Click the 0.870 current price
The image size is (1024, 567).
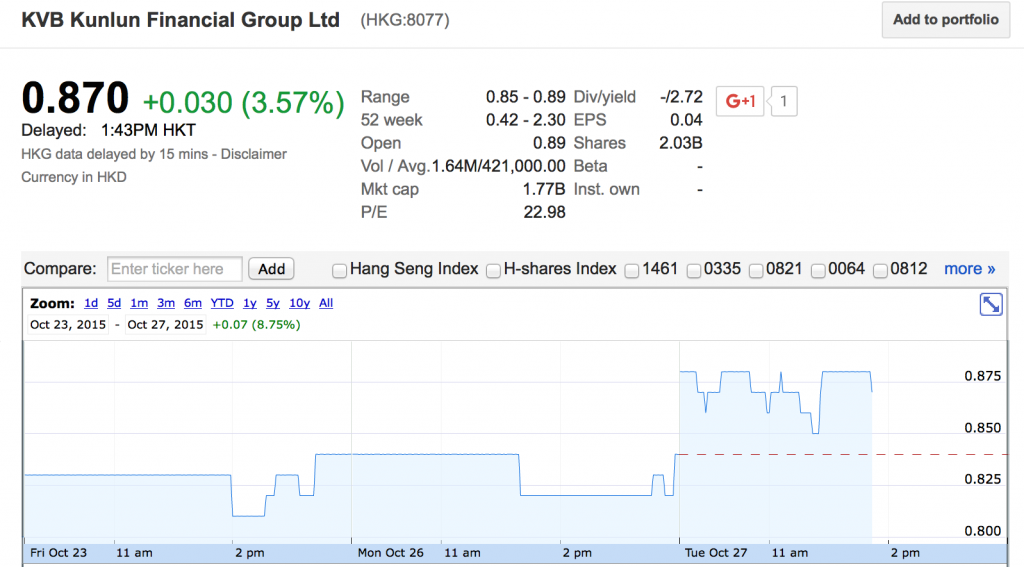point(75,98)
